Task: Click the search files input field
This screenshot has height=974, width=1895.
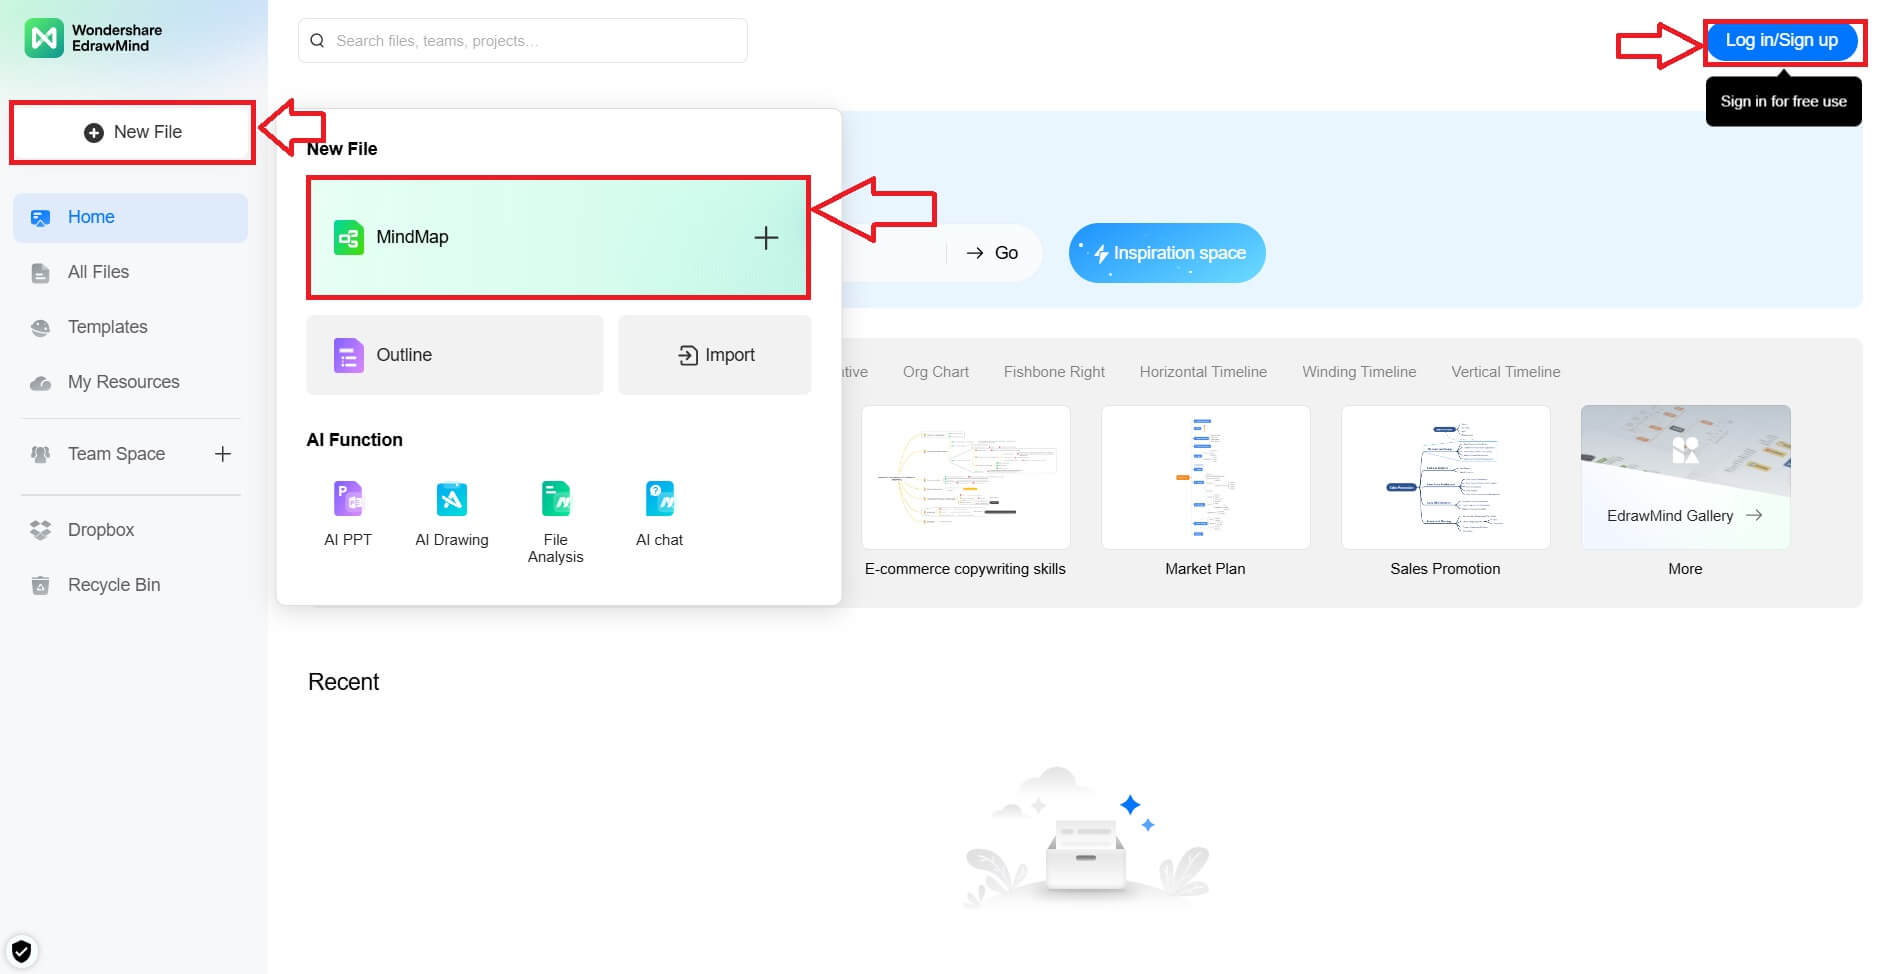Action: tap(522, 41)
